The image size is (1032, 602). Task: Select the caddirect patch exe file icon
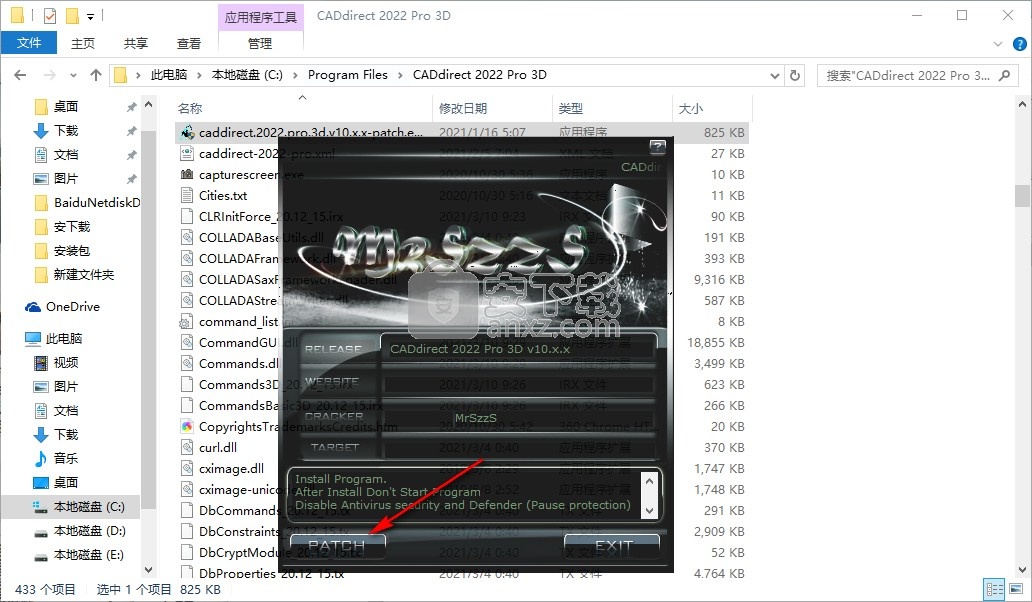(187, 132)
